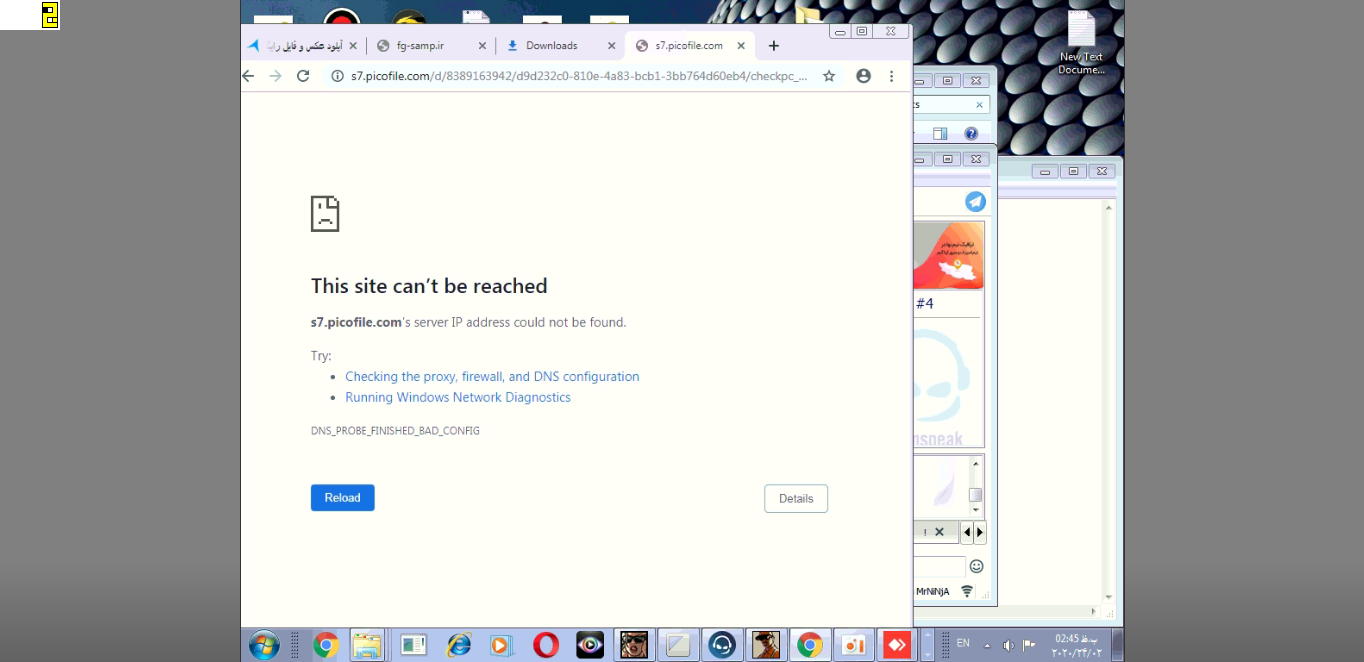Close the s7.picofile.com tab
1364x662 pixels.
tap(741, 46)
